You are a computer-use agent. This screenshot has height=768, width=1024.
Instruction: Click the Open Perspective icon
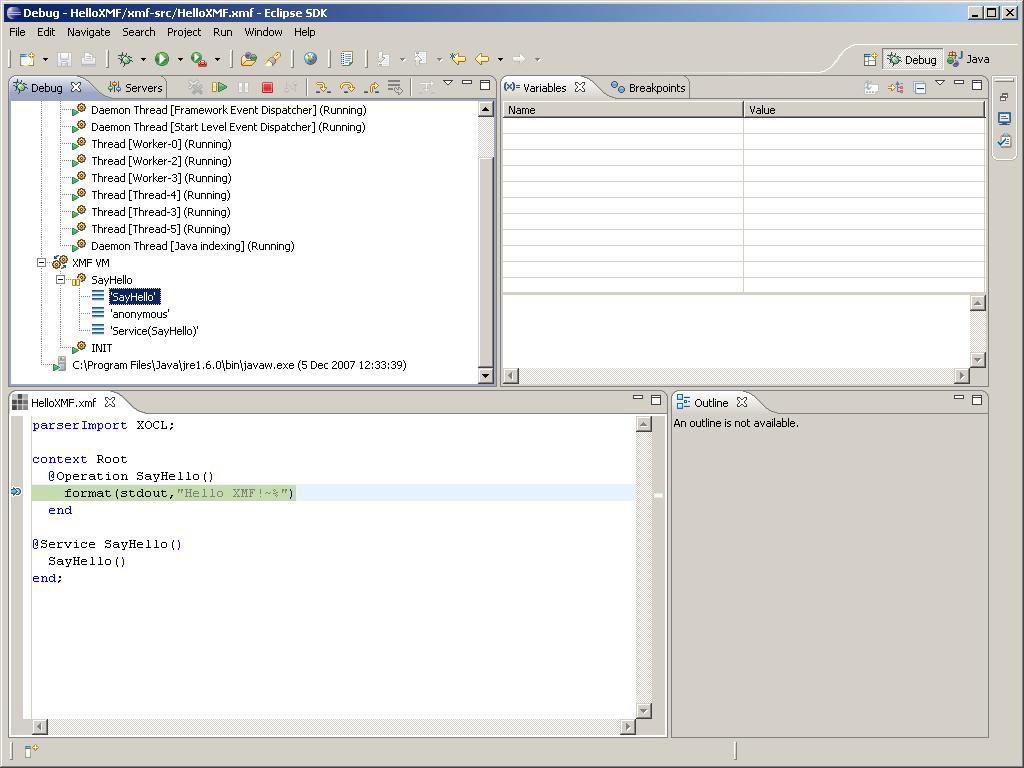click(x=870, y=59)
